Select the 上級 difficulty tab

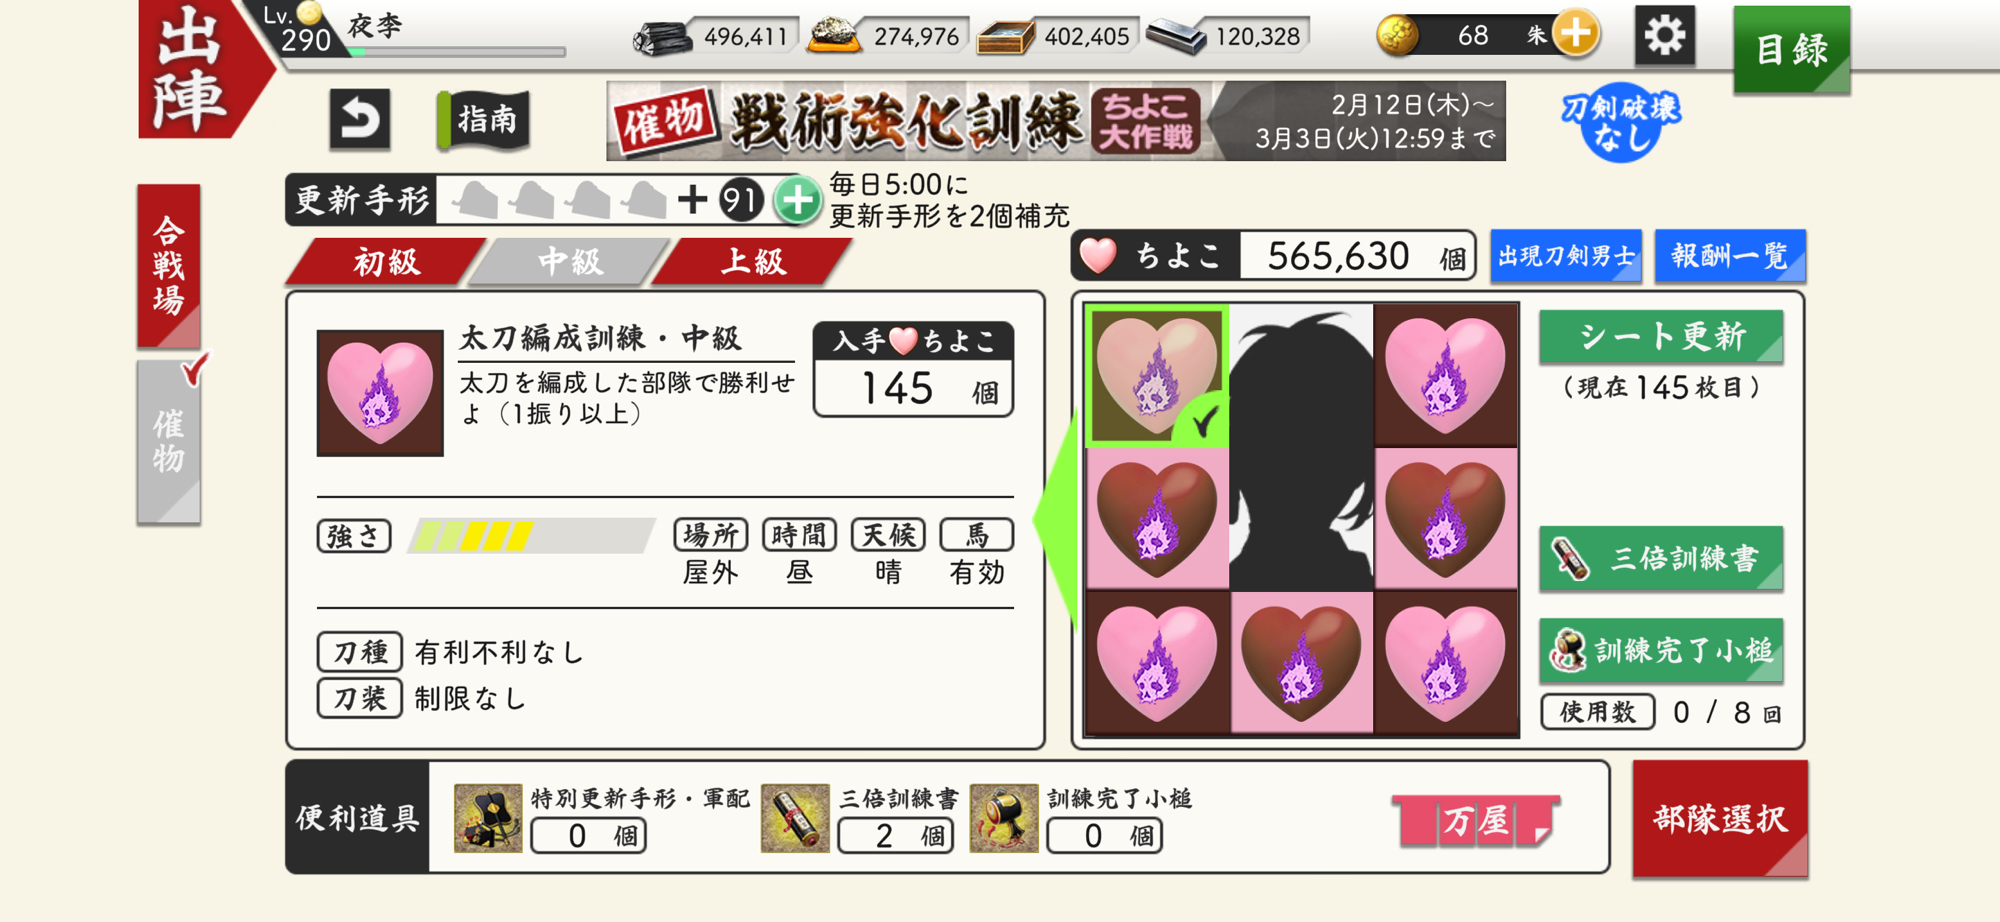tap(754, 262)
